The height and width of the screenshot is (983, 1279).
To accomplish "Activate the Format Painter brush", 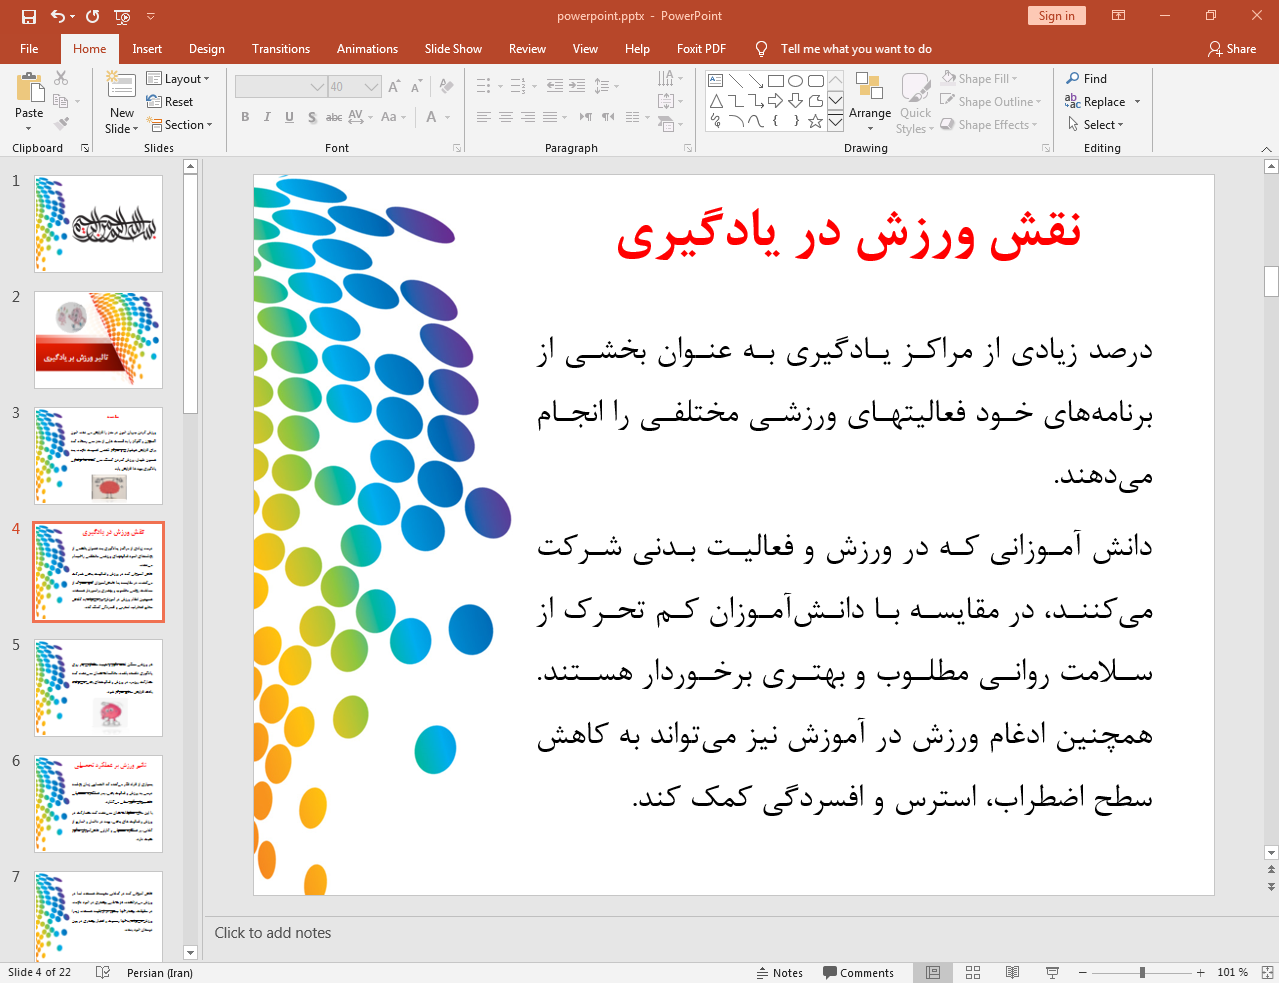I will click(61, 124).
